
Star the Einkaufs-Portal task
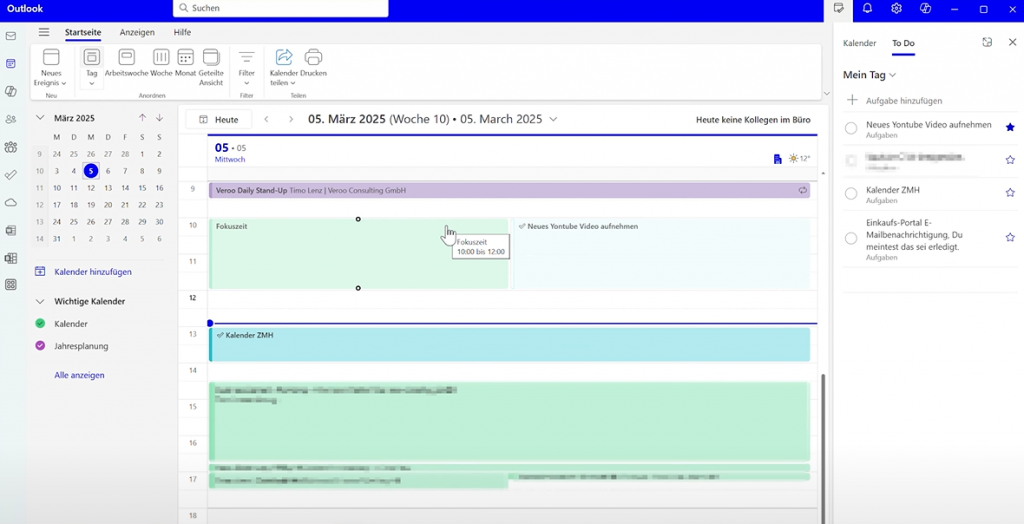point(1010,237)
